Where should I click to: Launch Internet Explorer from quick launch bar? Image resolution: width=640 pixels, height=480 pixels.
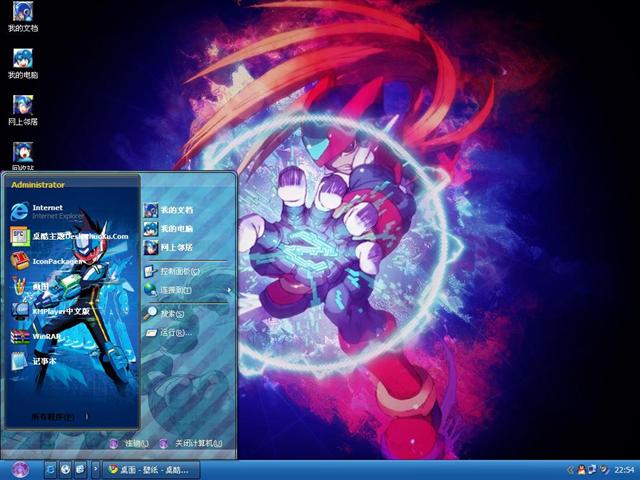coord(51,469)
